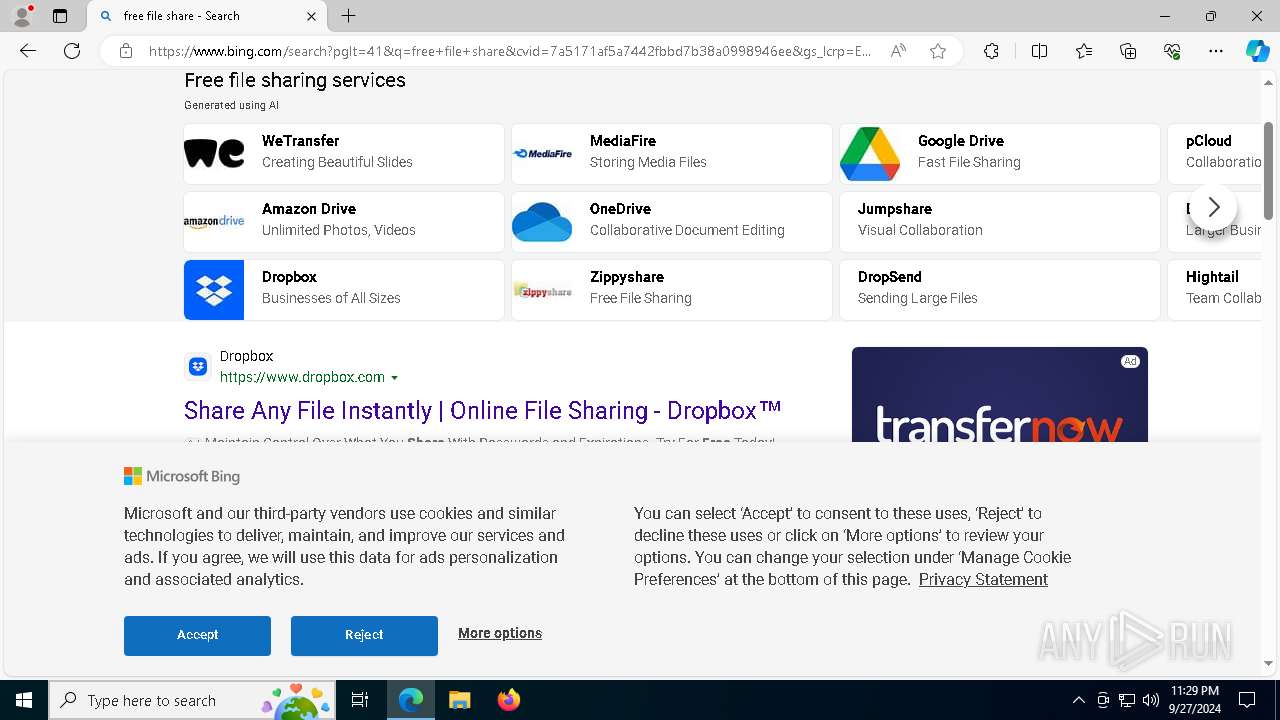Click the MediaFire logo

click(x=542, y=153)
